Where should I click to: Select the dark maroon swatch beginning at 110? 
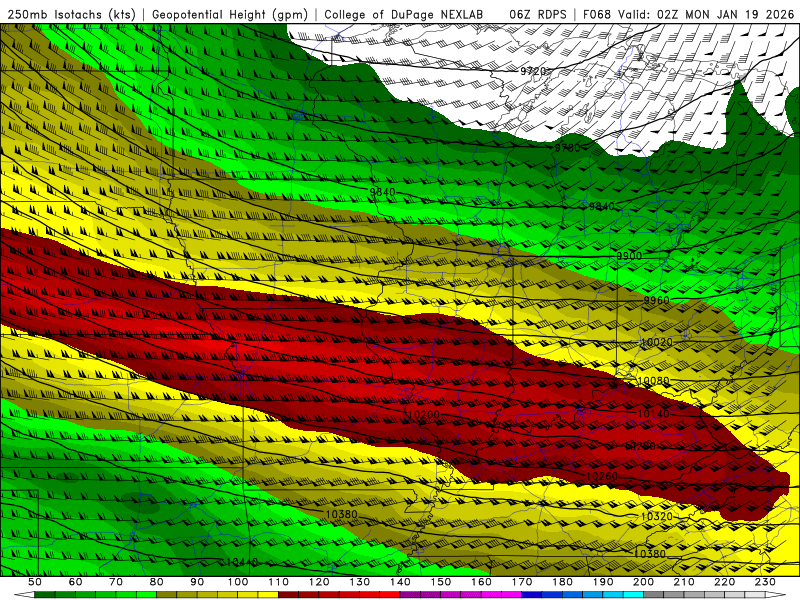[x=289, y=595]
